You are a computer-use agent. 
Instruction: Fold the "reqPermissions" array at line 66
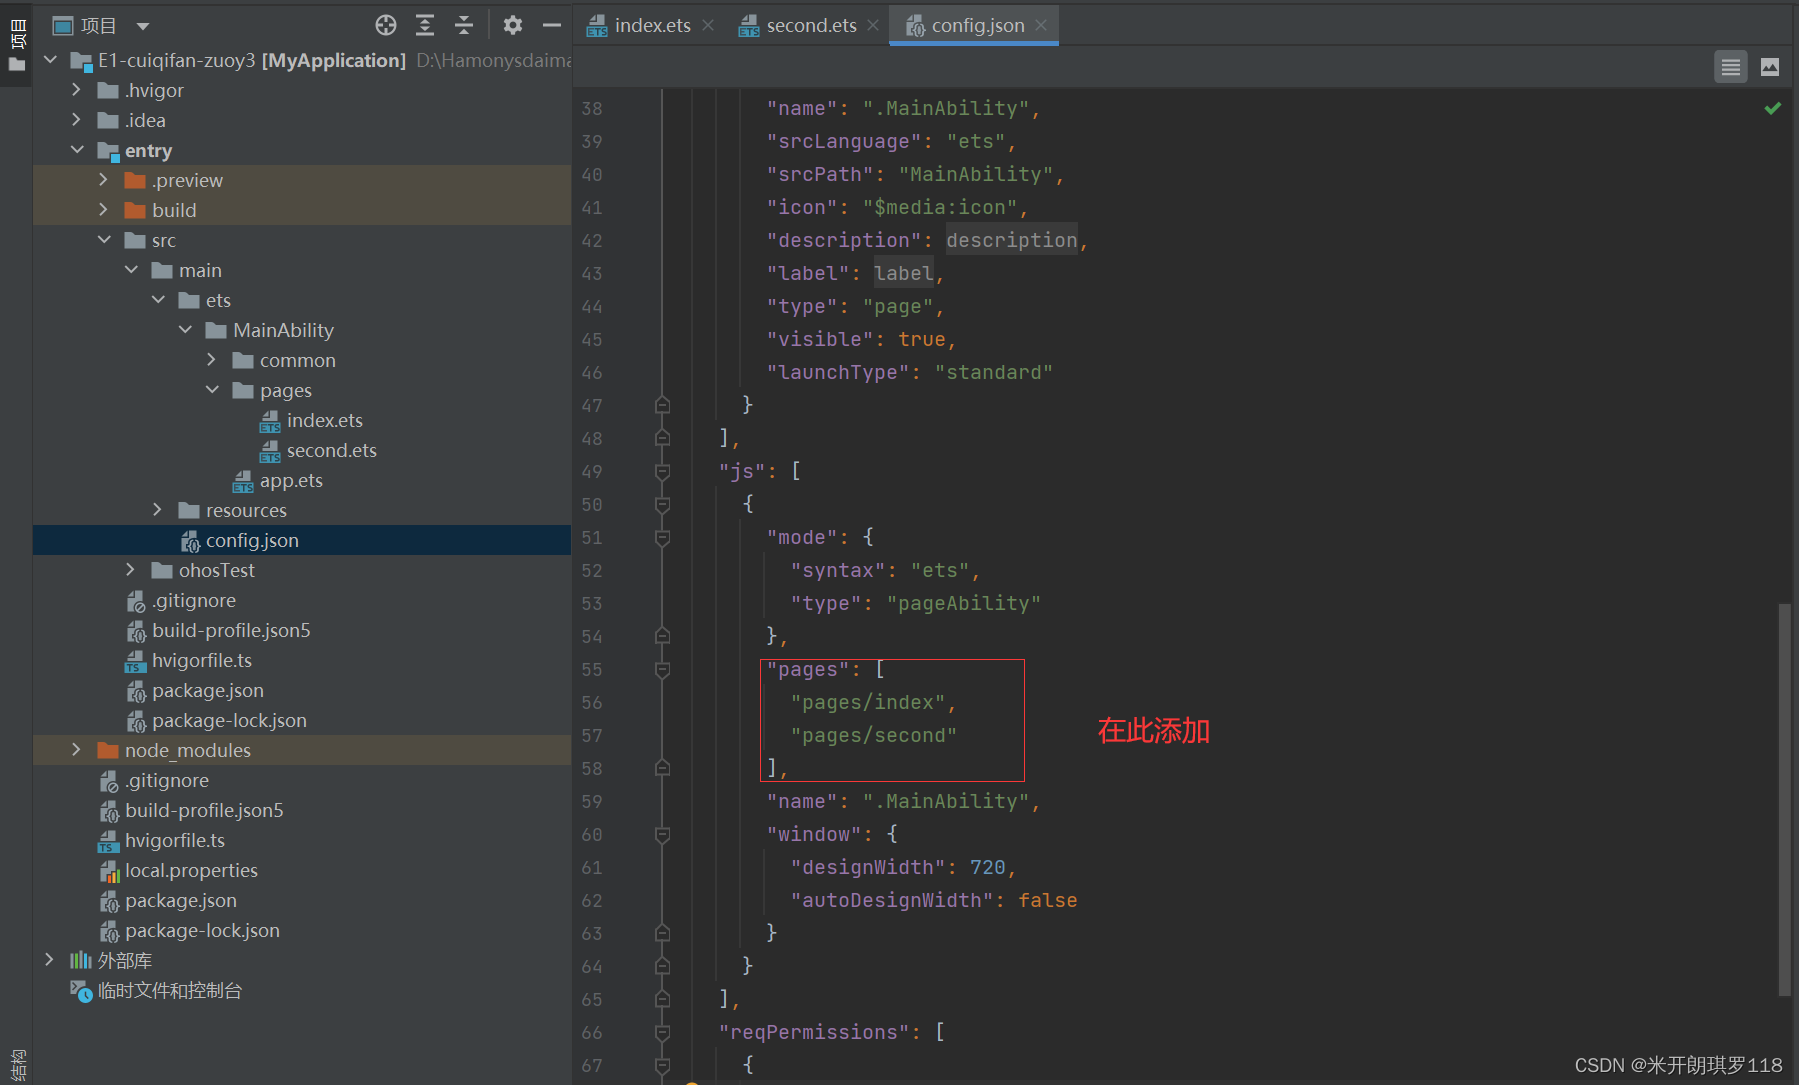coord(662,1033)
